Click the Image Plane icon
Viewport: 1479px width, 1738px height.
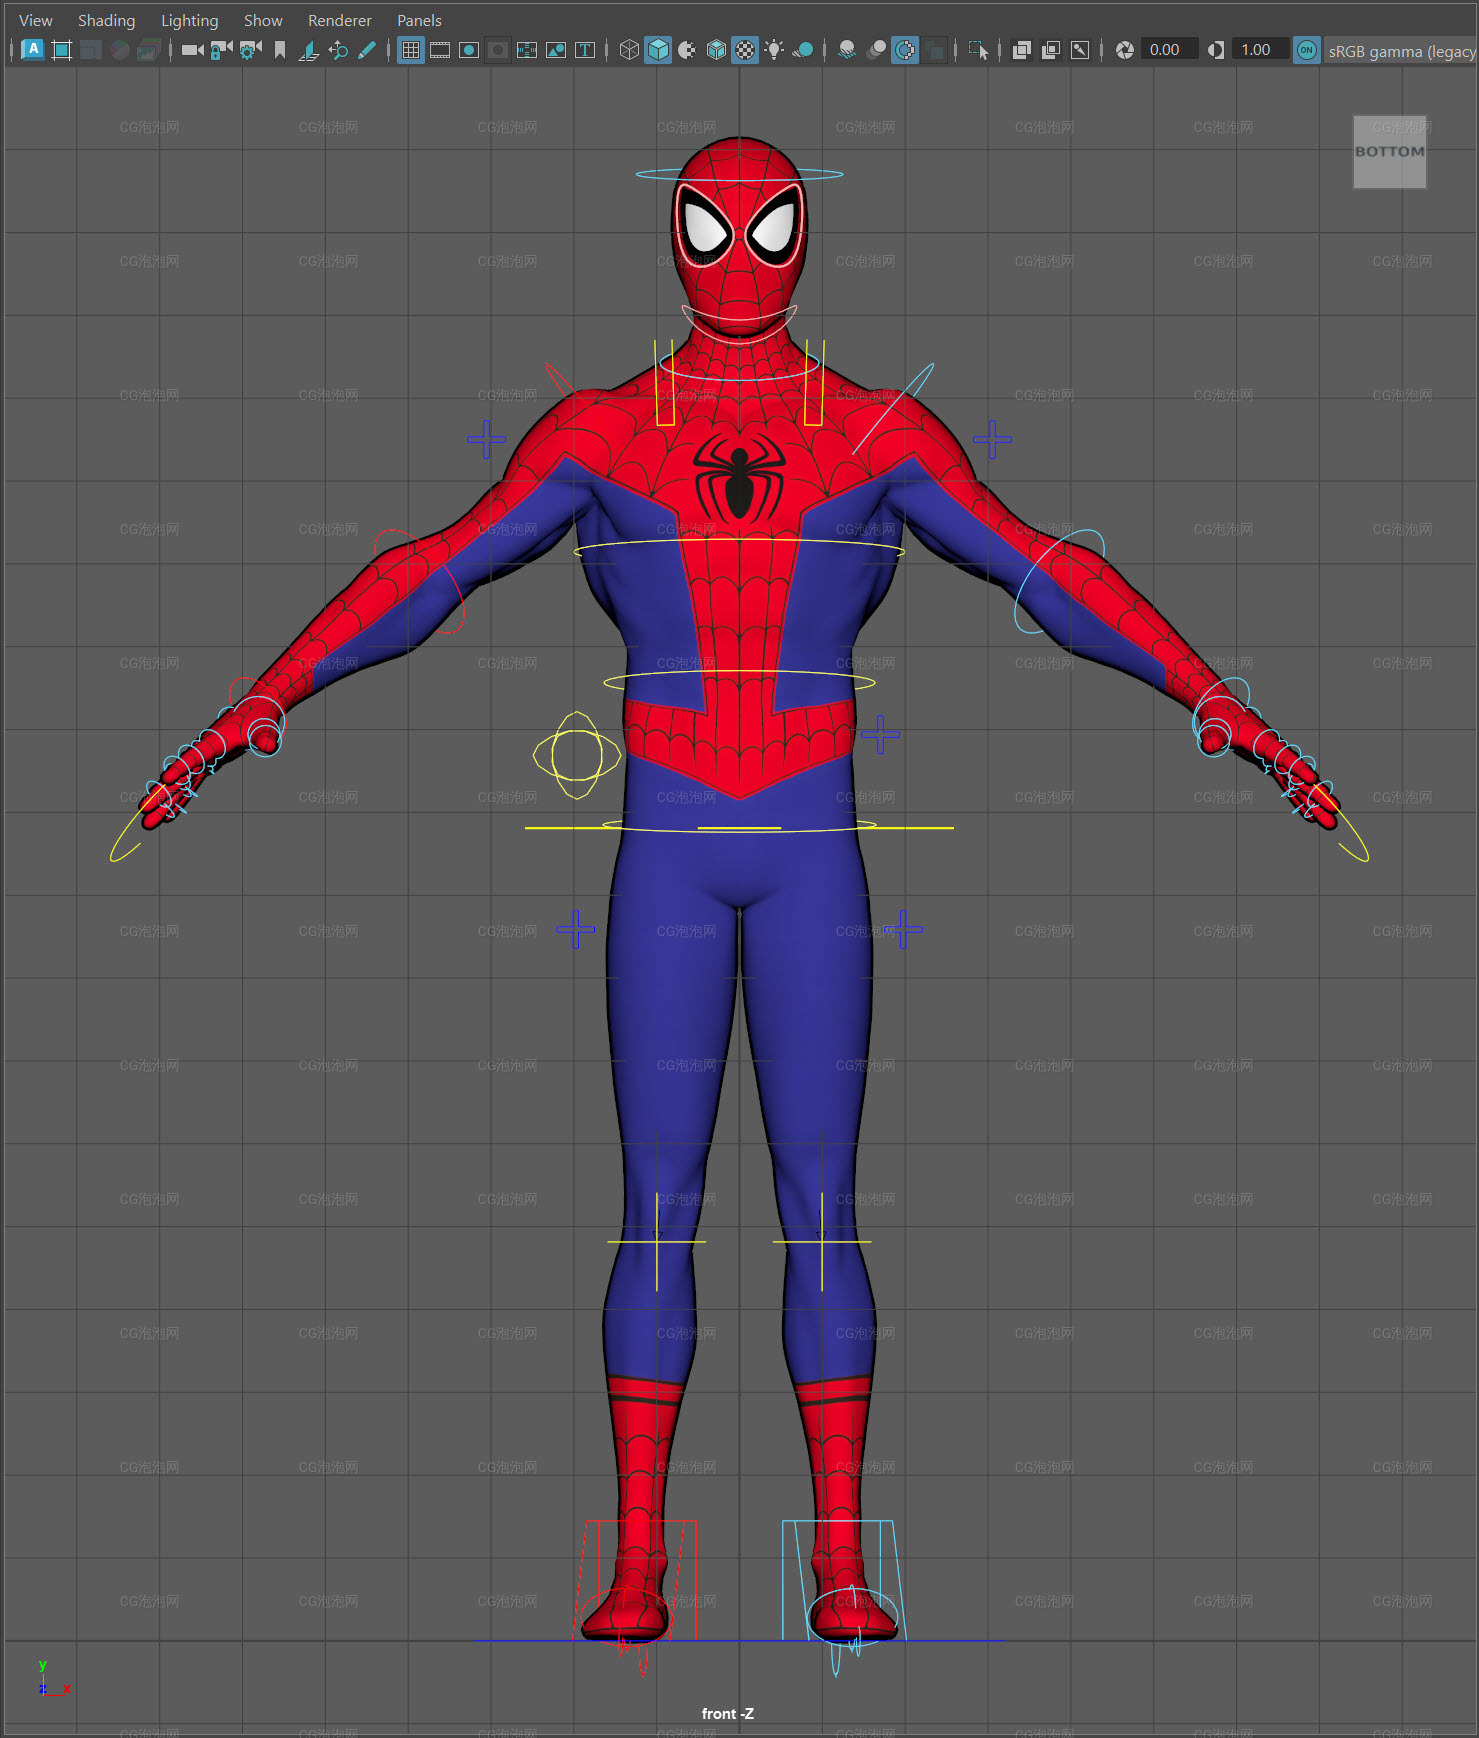tap(309, 49)
